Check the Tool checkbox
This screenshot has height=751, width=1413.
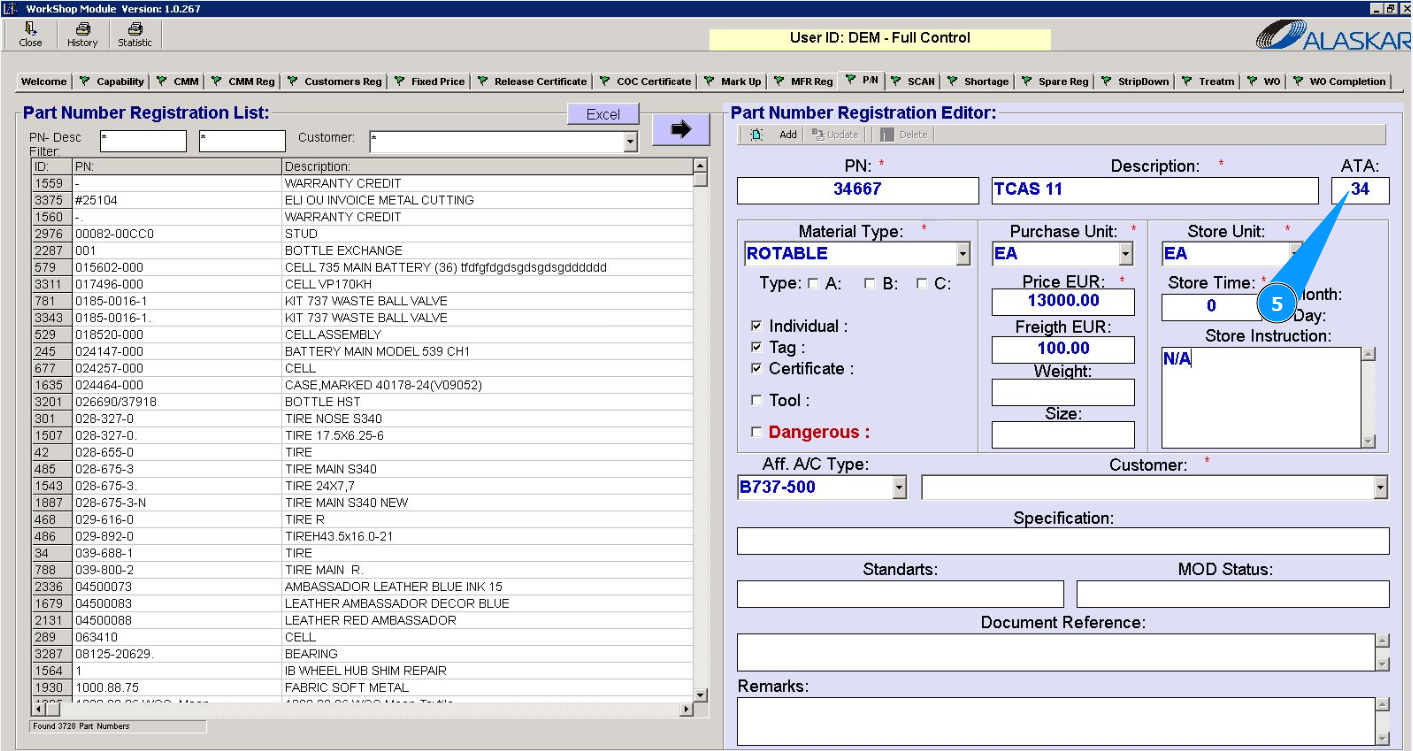[x=756, y=401]
